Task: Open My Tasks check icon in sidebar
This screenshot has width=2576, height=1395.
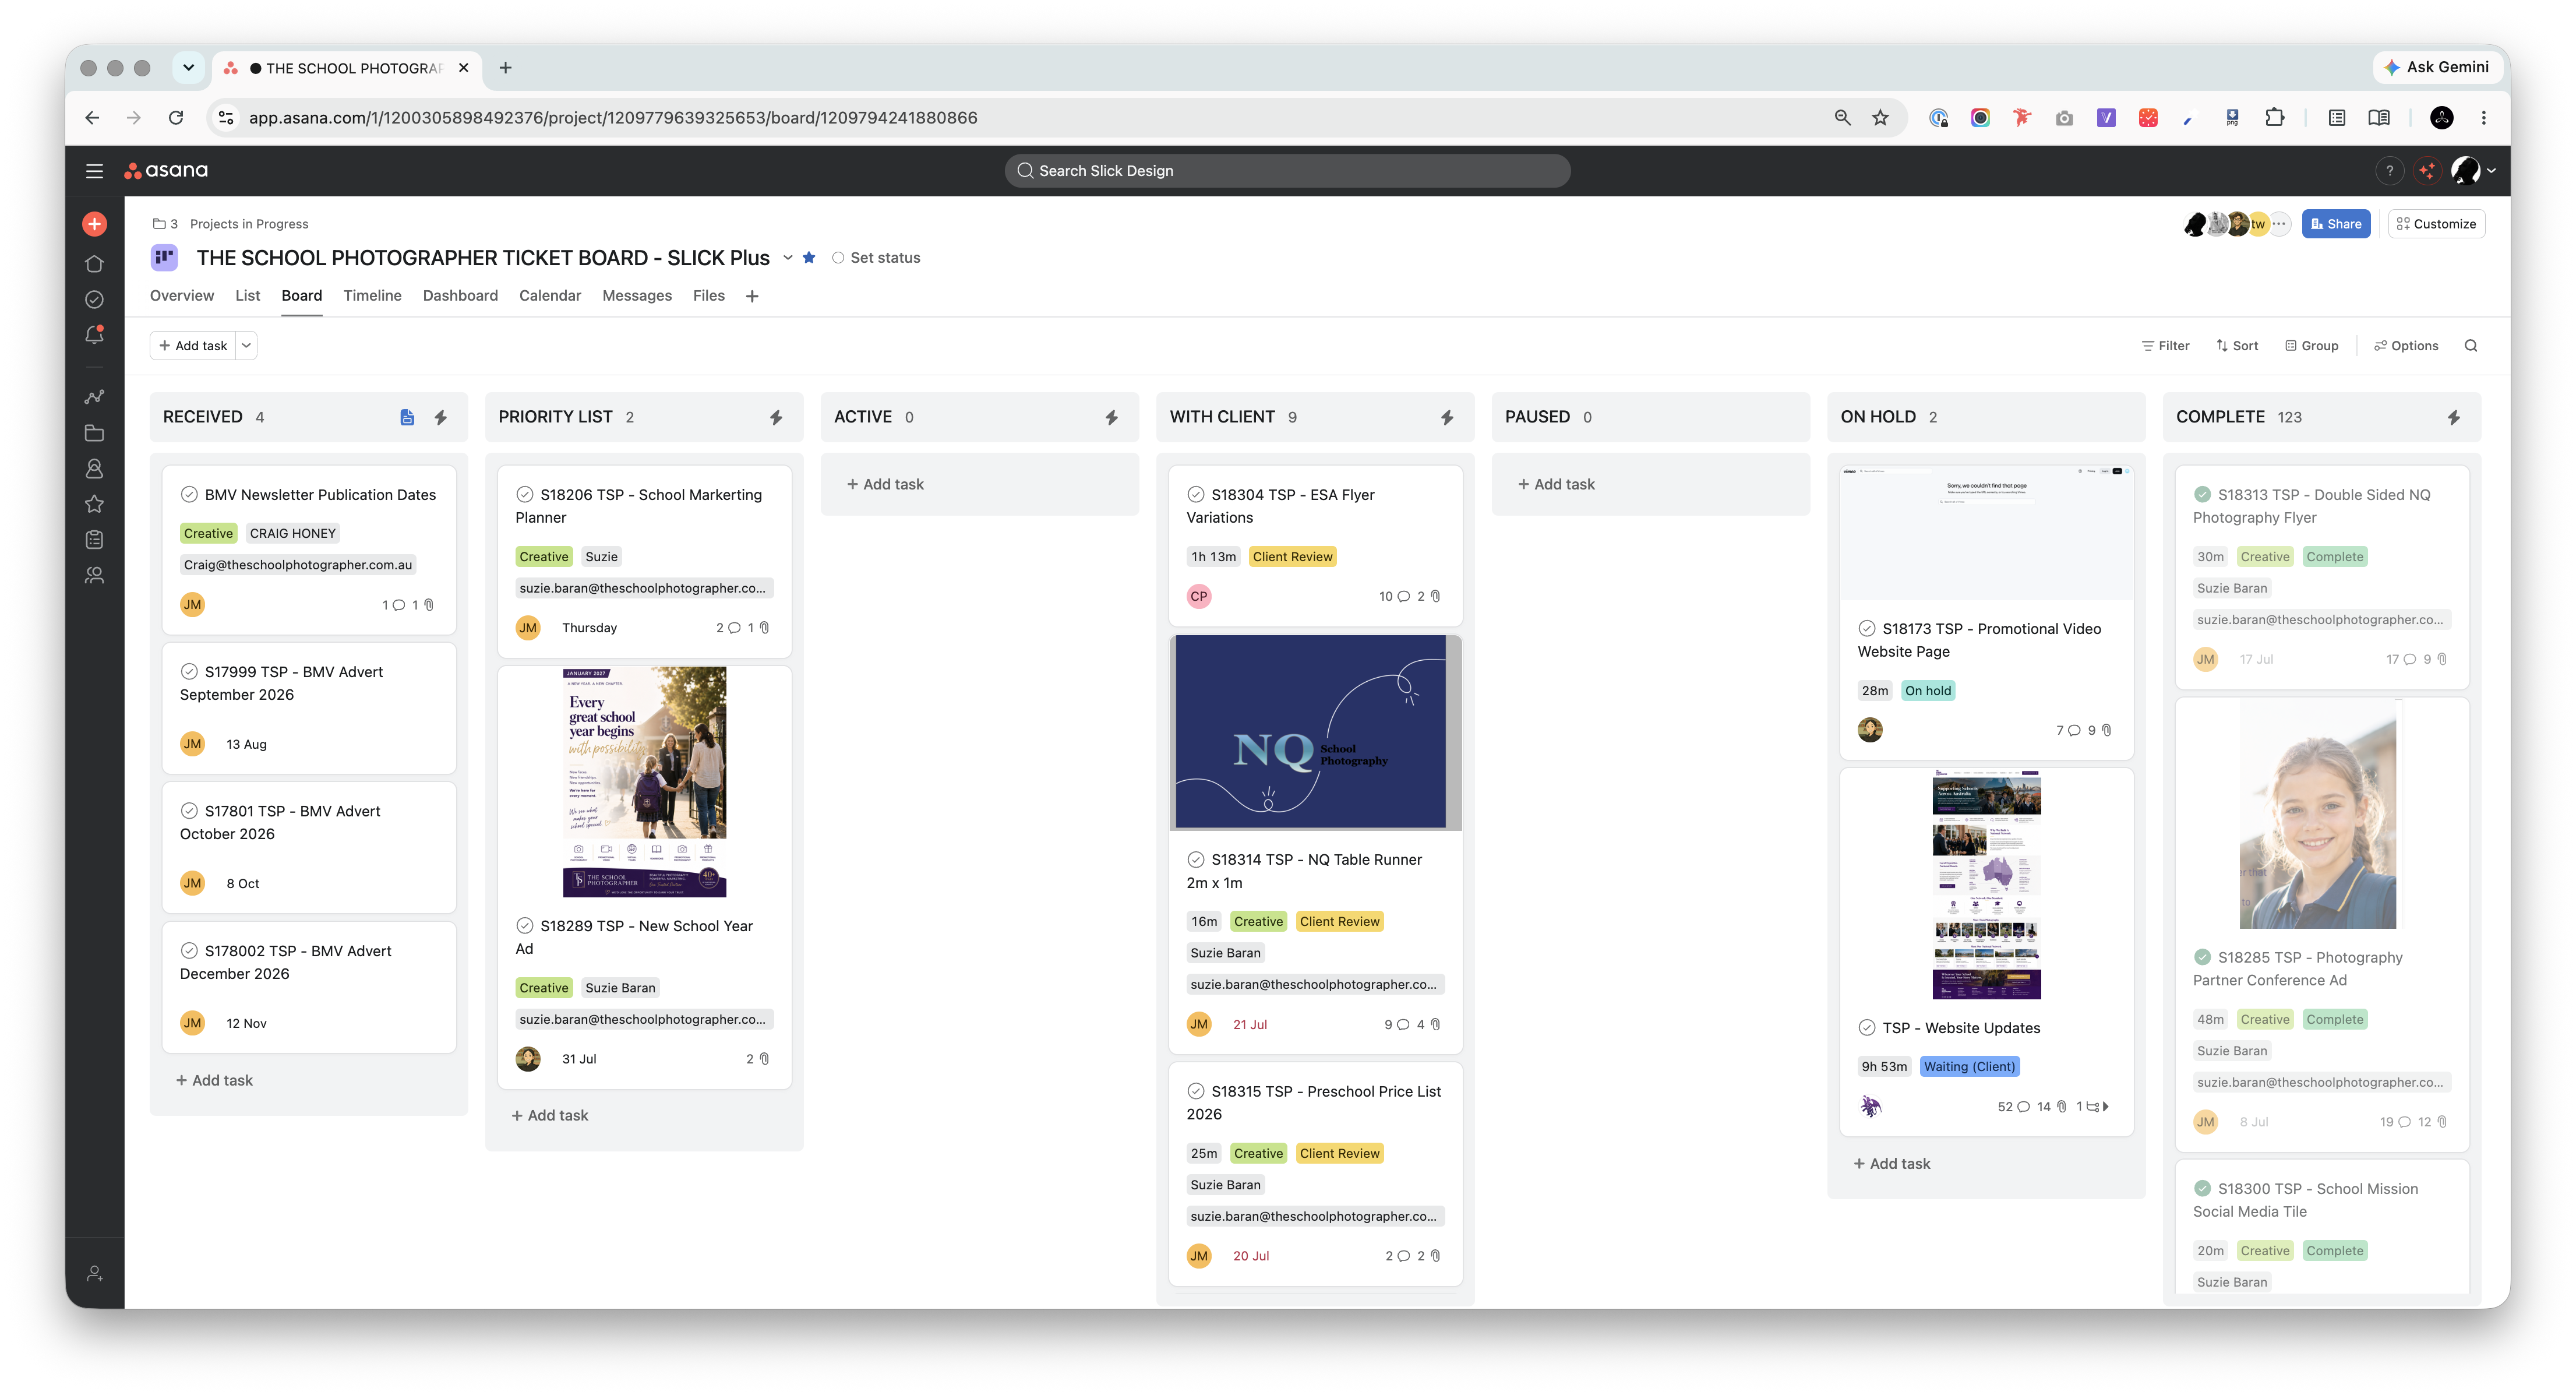Action: (x=94, y=300)
